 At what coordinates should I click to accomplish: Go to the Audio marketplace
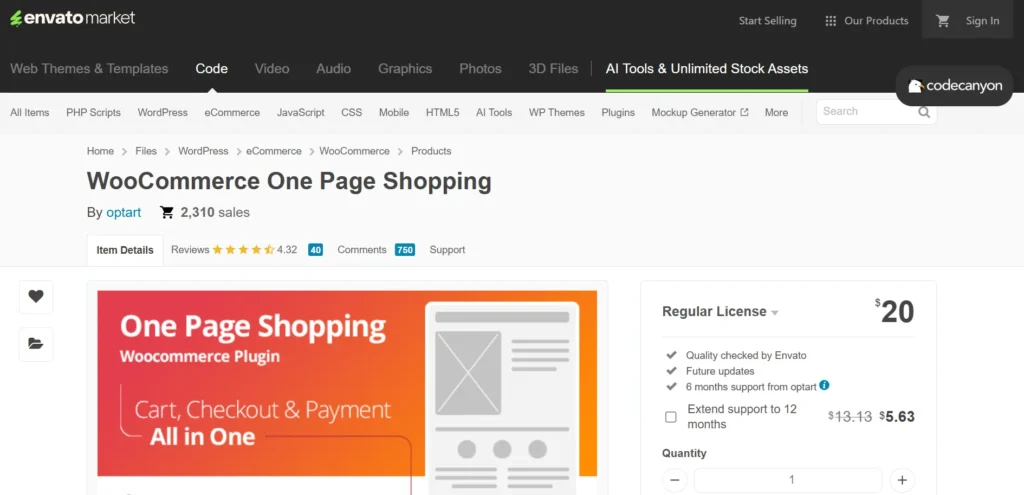pyautogui.click(x=334, y=69)
